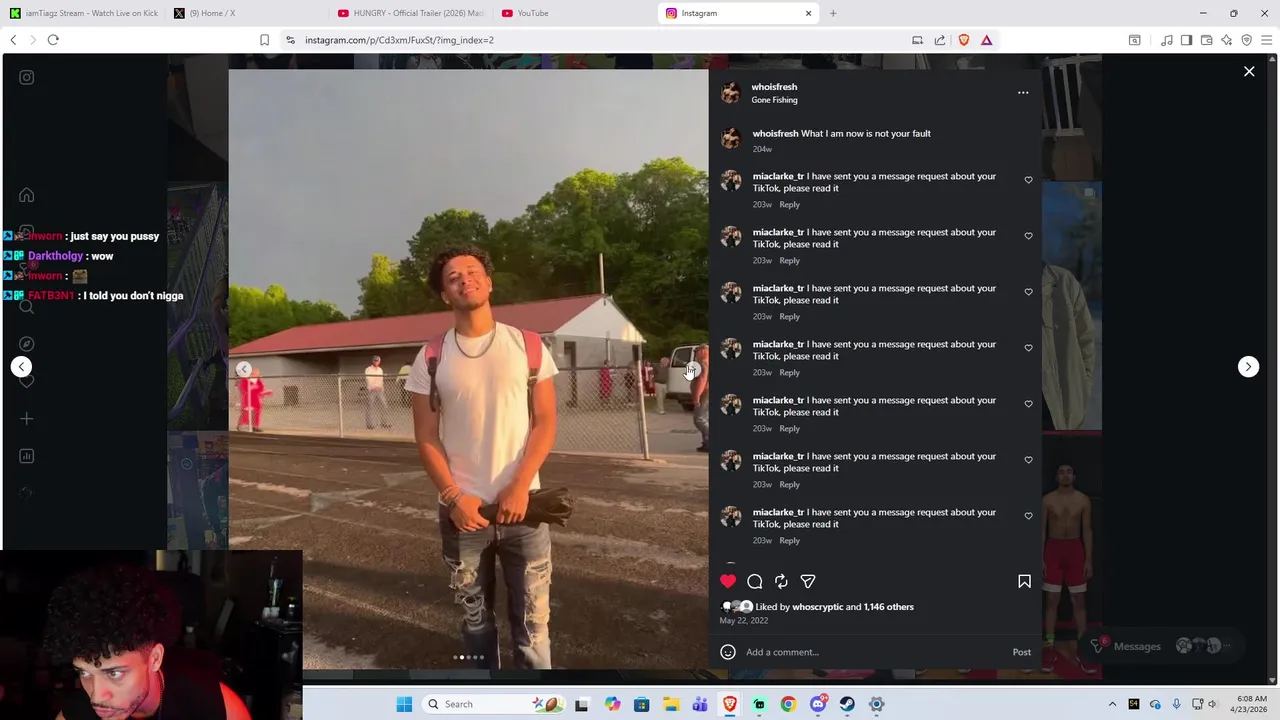Click the Post comment button
Screen dimensions: 1280x720
[x=1021, y=652]
